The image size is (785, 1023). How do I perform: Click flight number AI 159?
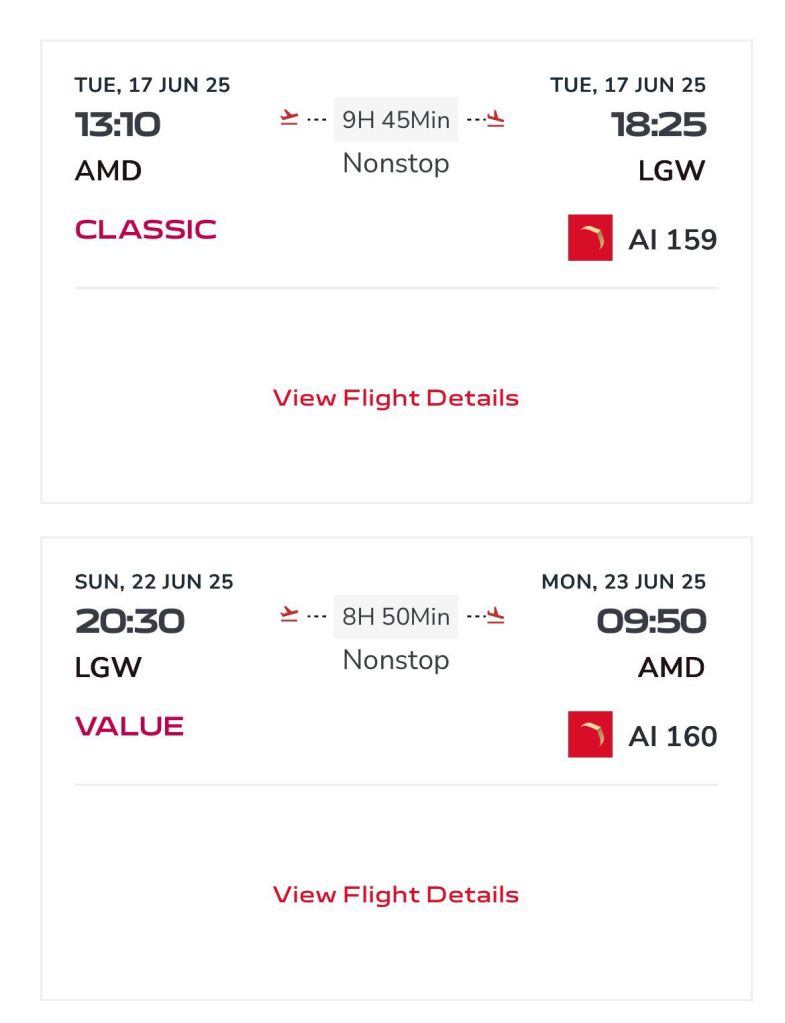point(672,240)
